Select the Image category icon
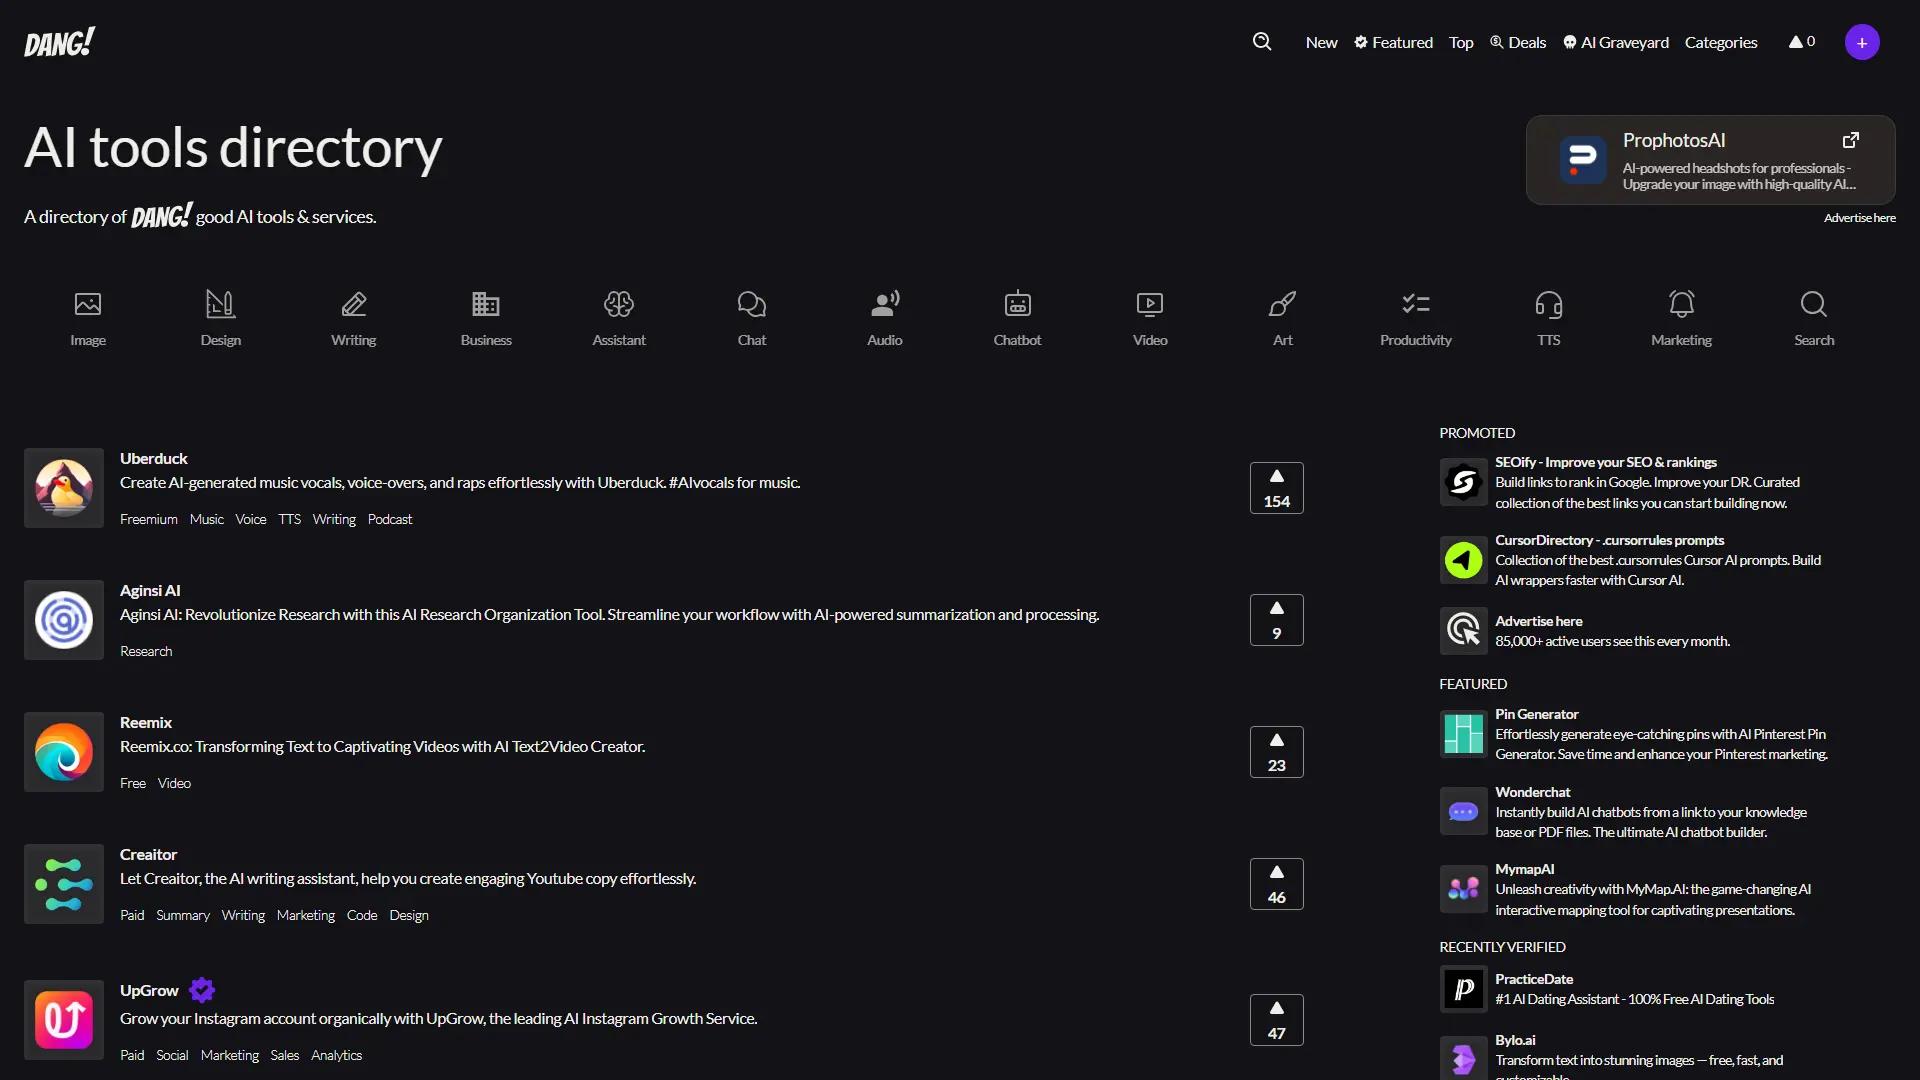 coord(88,304)
